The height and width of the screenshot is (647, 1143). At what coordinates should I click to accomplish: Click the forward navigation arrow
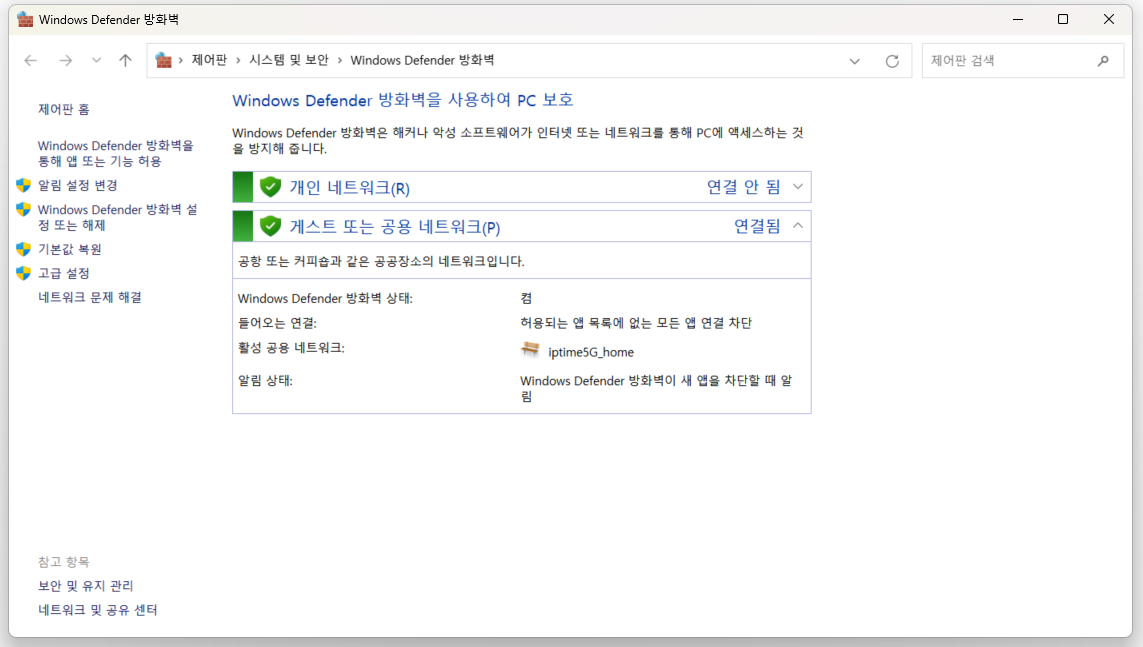point(66,60)
